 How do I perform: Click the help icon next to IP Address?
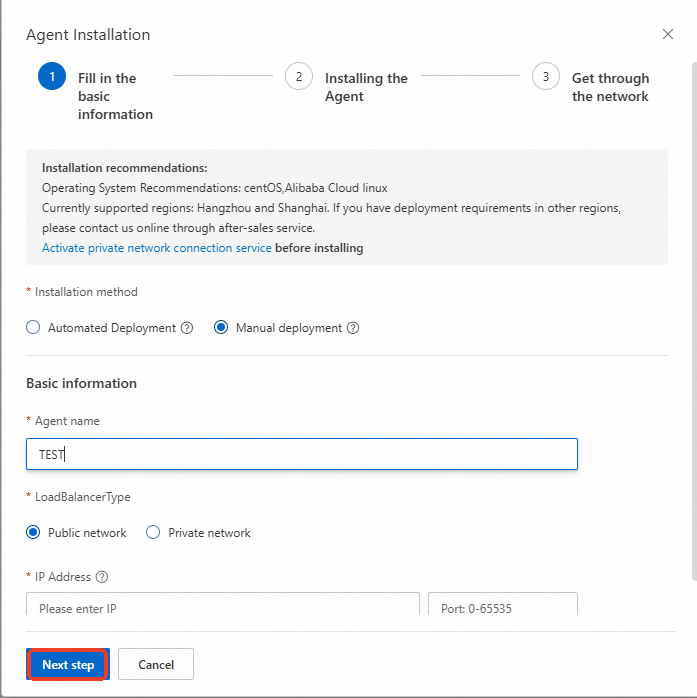point(102,577)
